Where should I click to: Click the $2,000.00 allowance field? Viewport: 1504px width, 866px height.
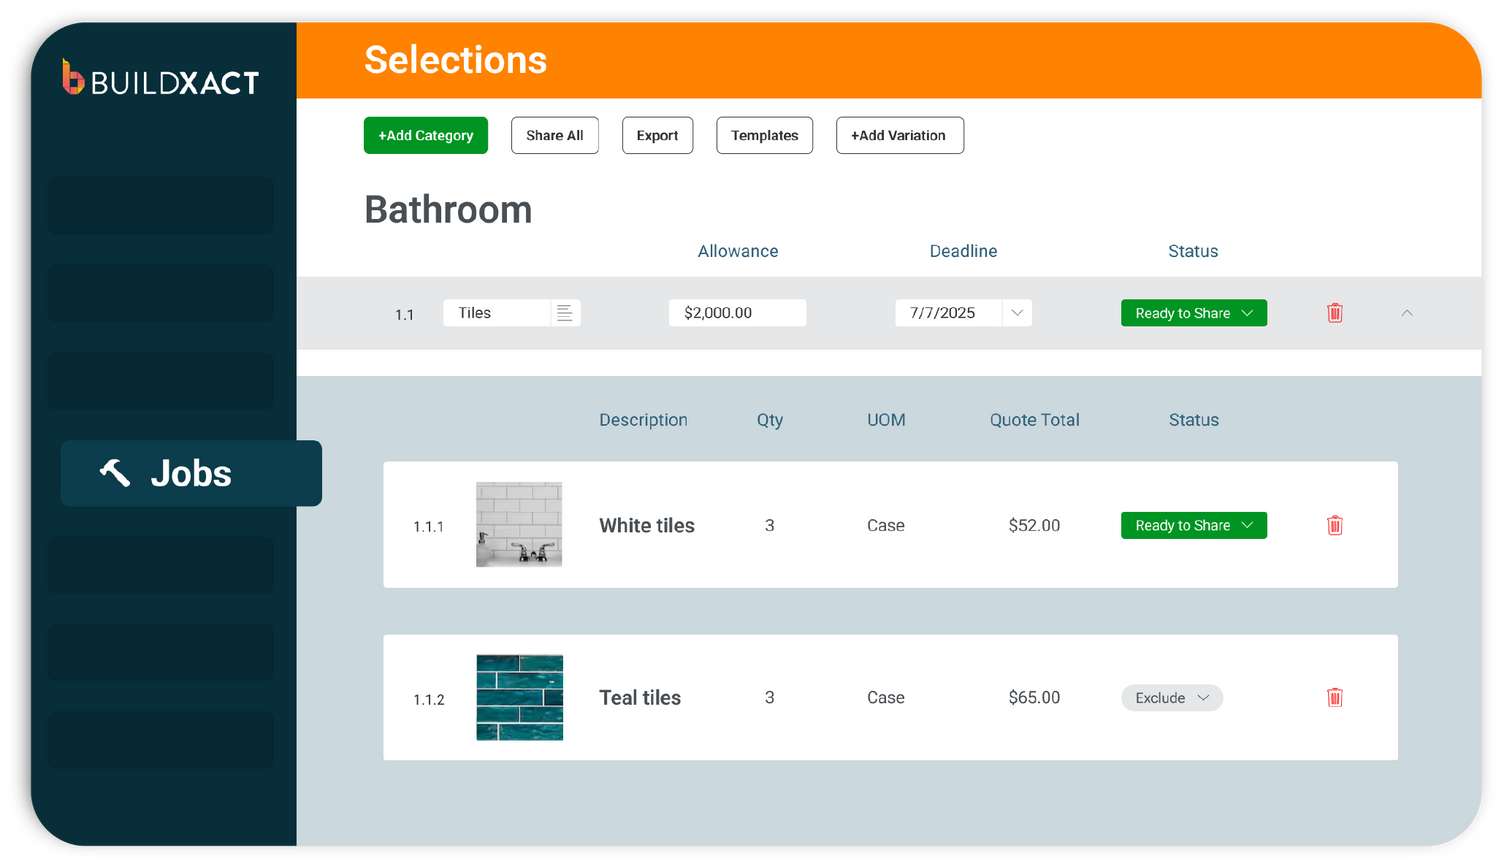[x=737, y=312]
